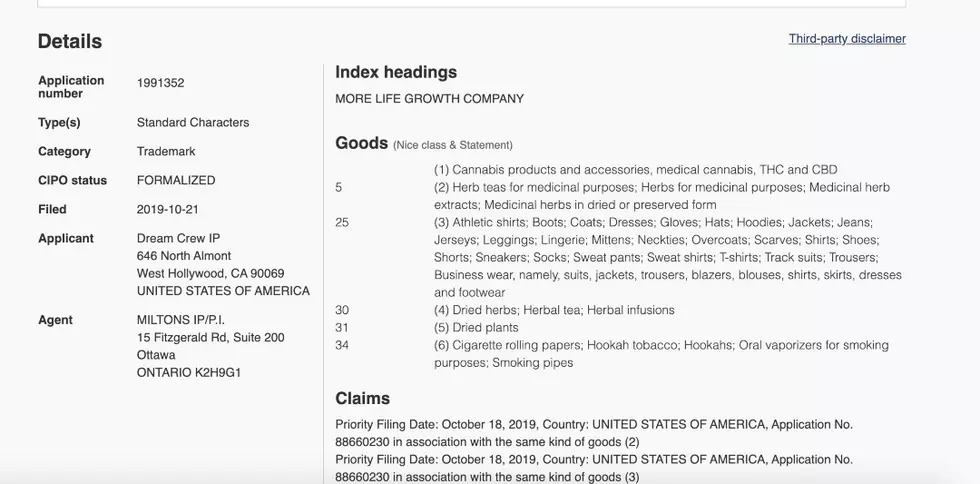Select application number 1991352
The image size is (980, 484).
click(x=161, y=83)
